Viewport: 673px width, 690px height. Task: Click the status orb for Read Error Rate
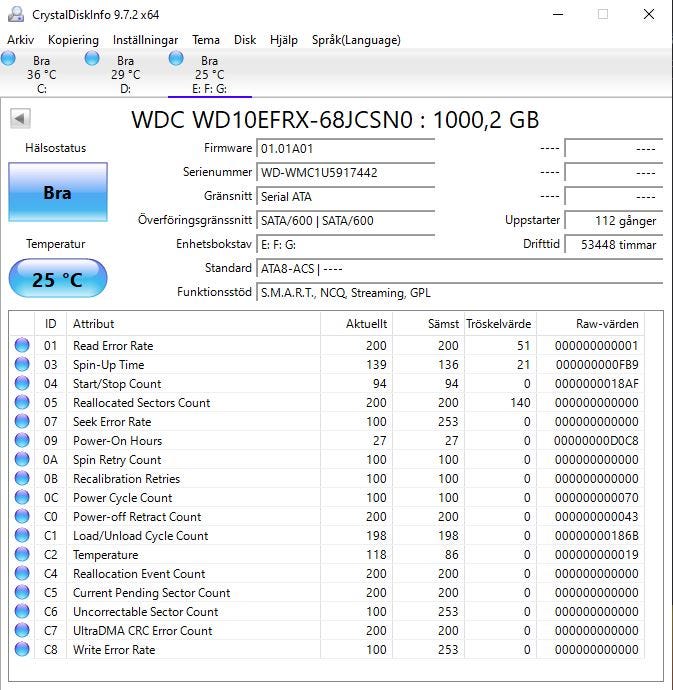pyautogui.click(x=22, y=346)
